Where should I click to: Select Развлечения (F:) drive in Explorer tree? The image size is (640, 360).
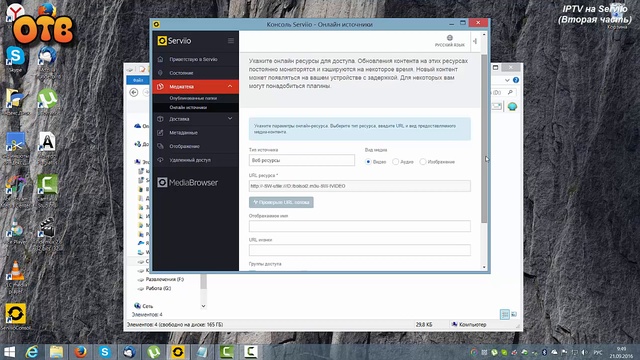pyautogui.click(x=164, y=279)
